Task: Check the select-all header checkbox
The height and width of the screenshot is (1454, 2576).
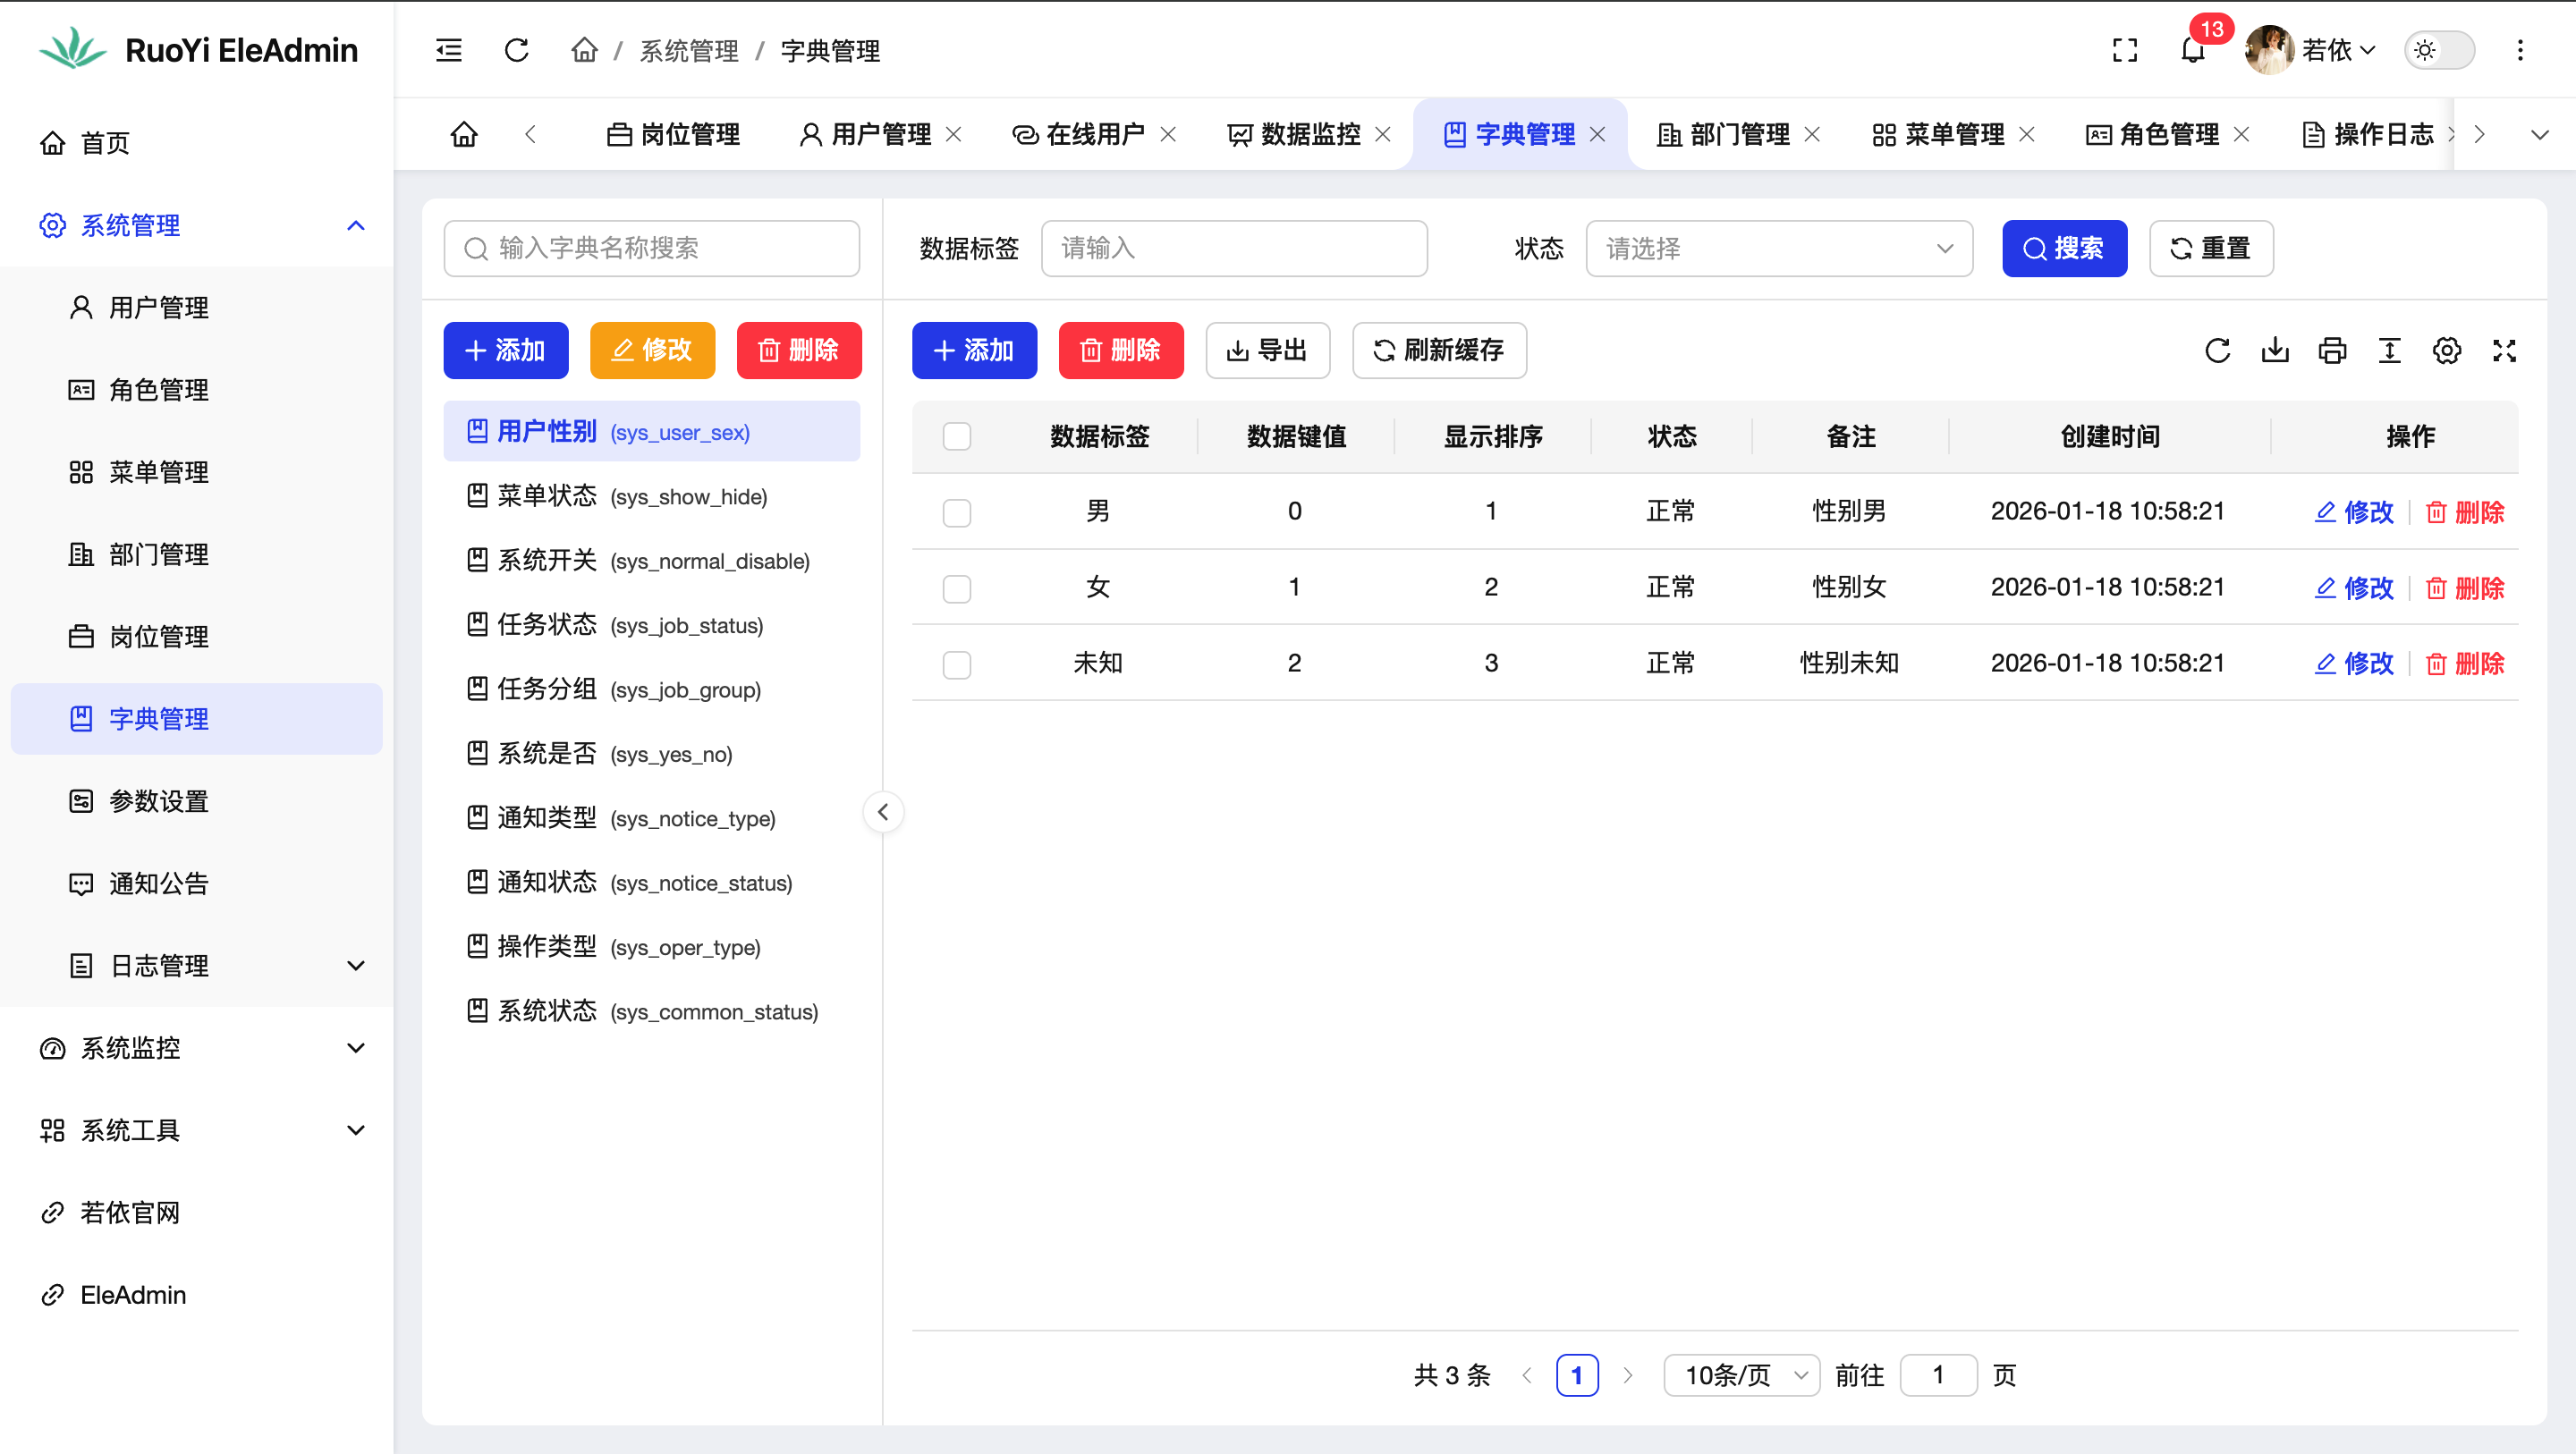Action: (956, 436)
